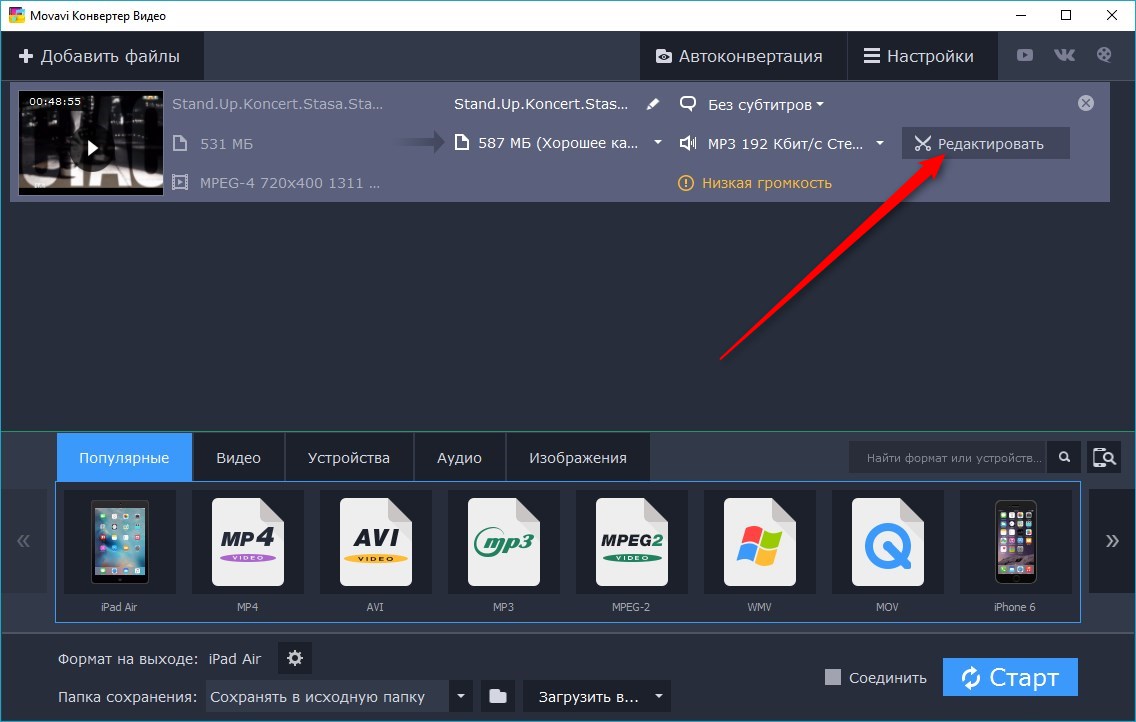Click the device detection icon

click(1104, 458)
